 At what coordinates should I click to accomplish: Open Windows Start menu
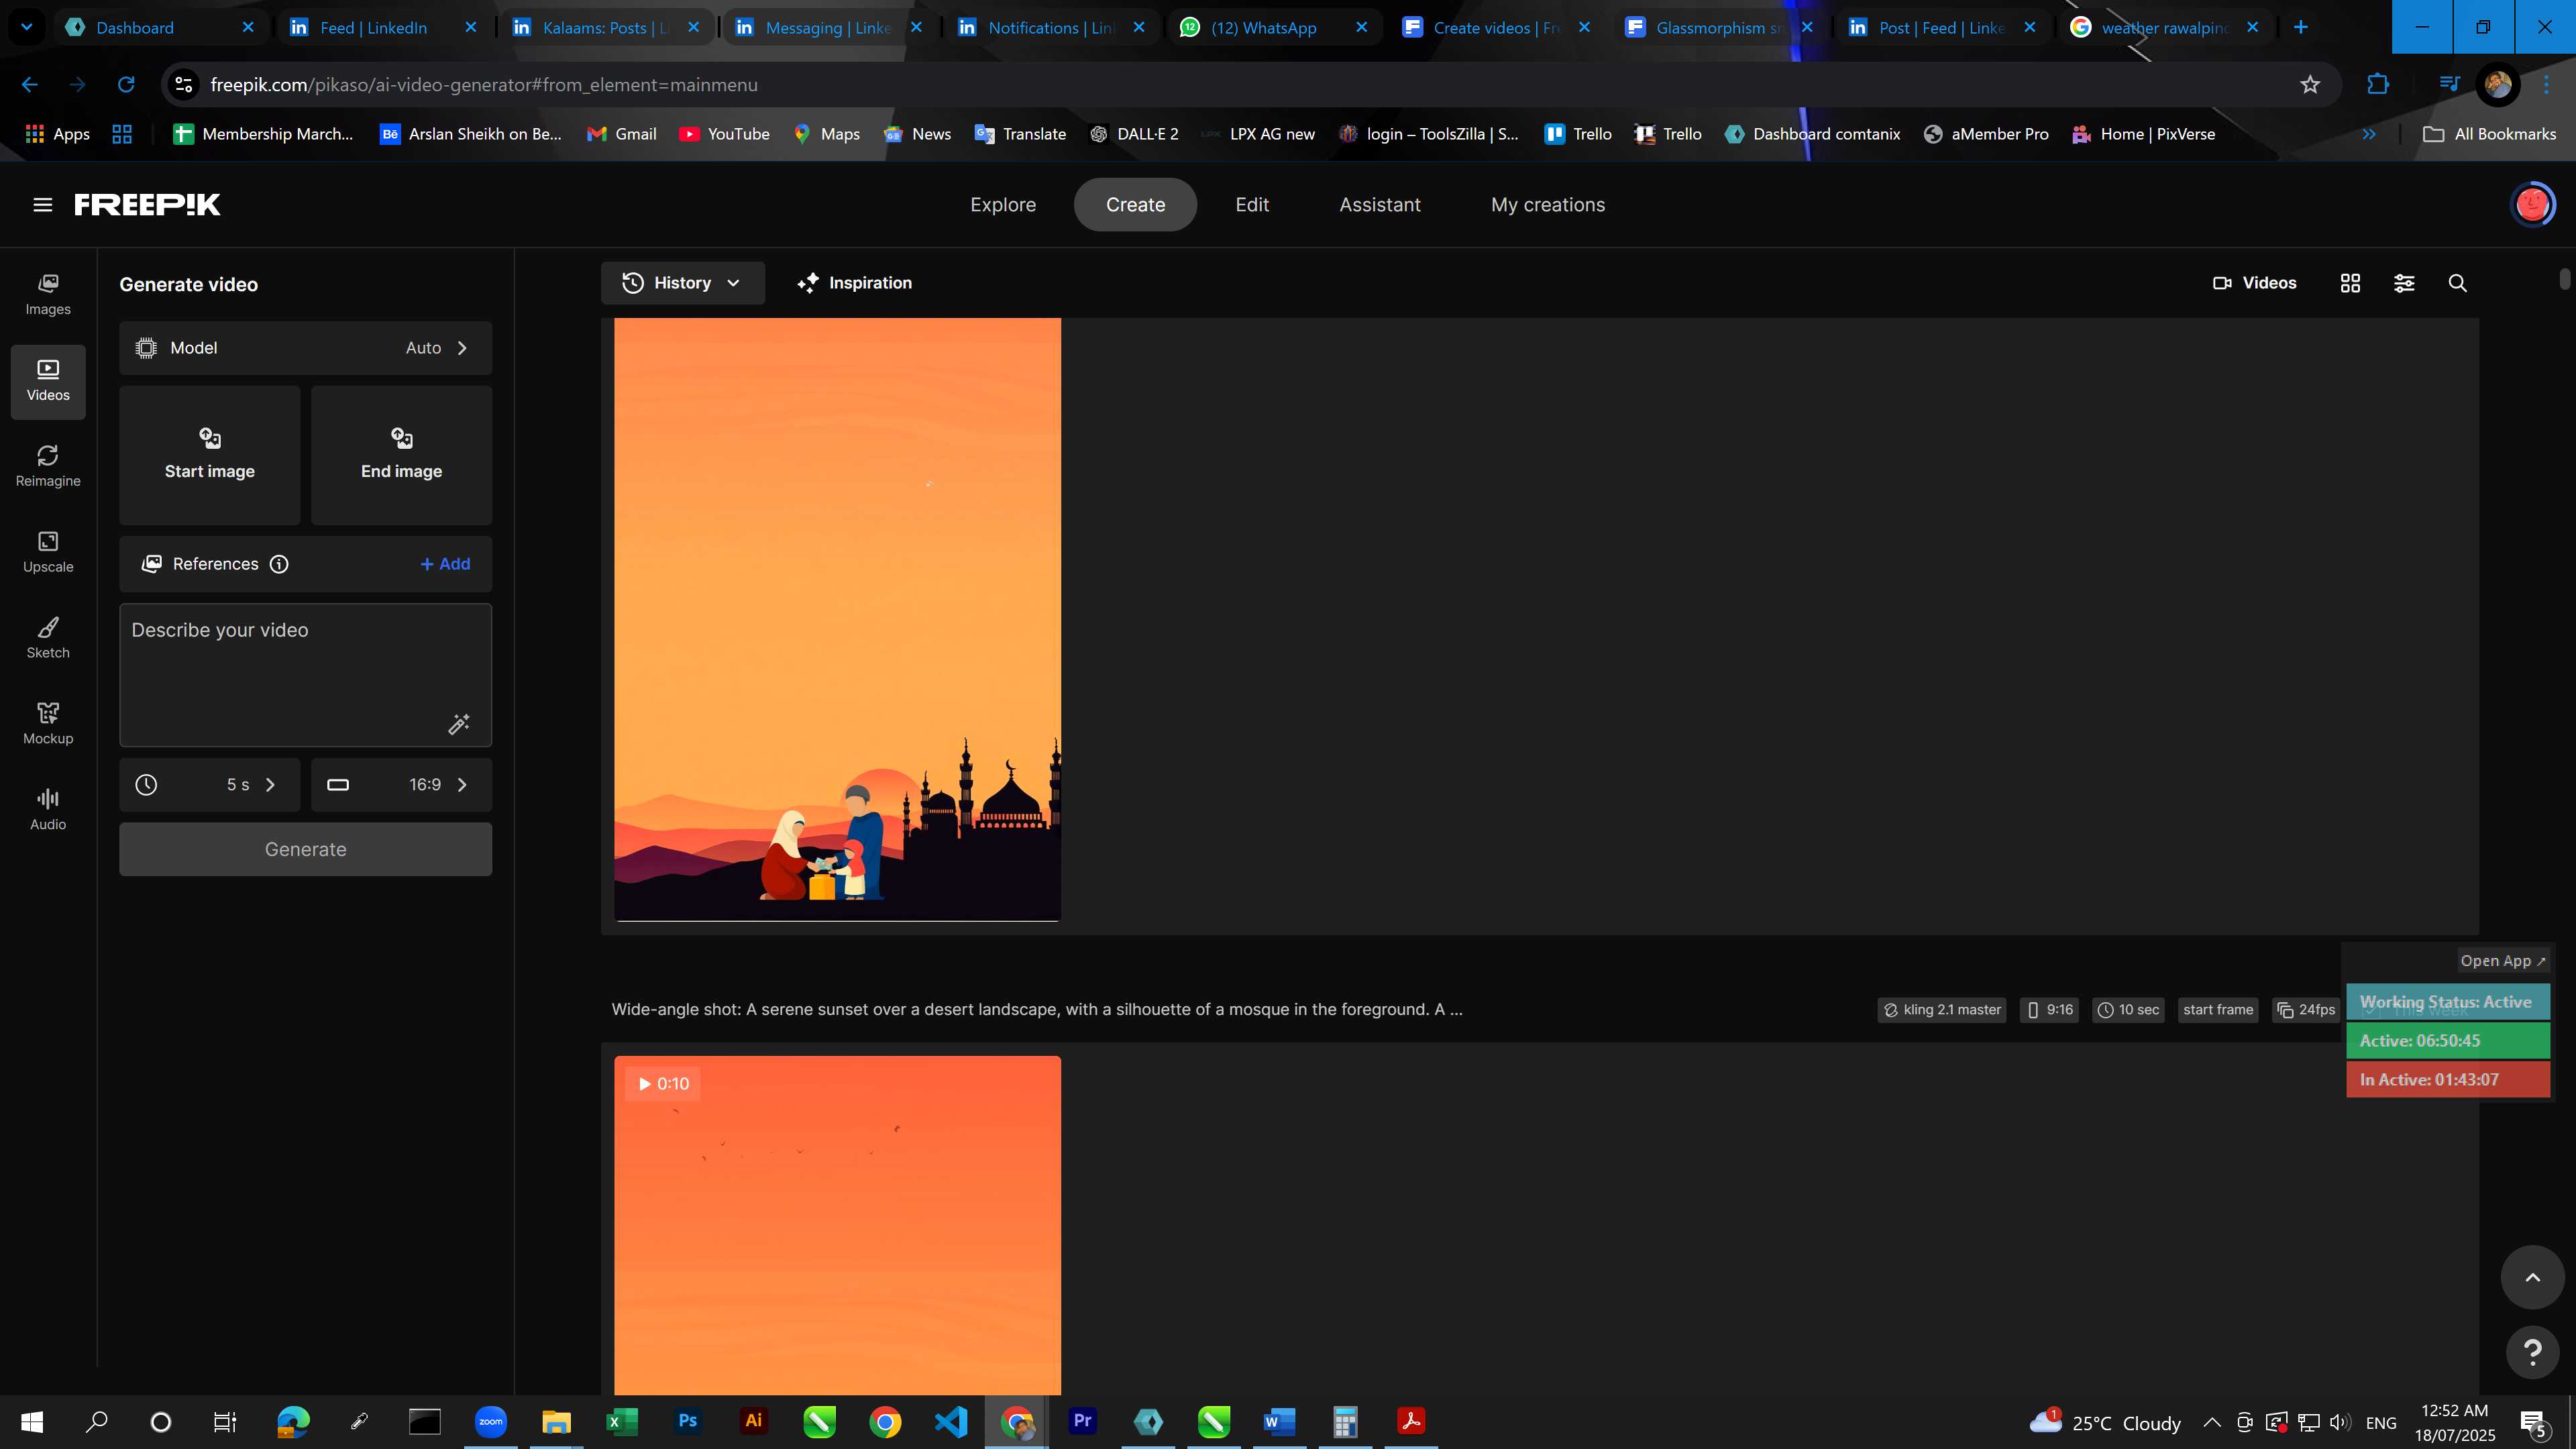pyautogui.click(x=32, y=1421)
